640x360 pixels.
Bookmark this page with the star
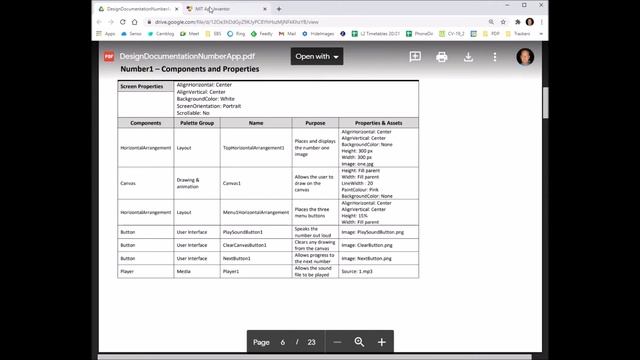point(503,22)
